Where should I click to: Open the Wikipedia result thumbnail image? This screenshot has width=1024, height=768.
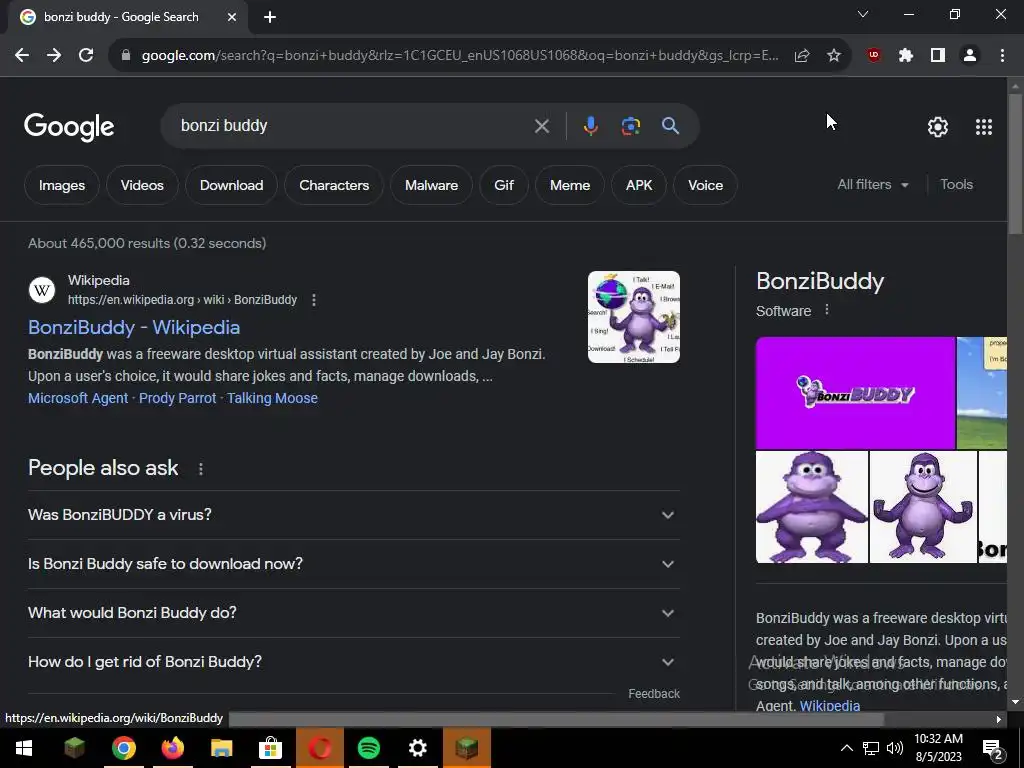click(633, 317)
